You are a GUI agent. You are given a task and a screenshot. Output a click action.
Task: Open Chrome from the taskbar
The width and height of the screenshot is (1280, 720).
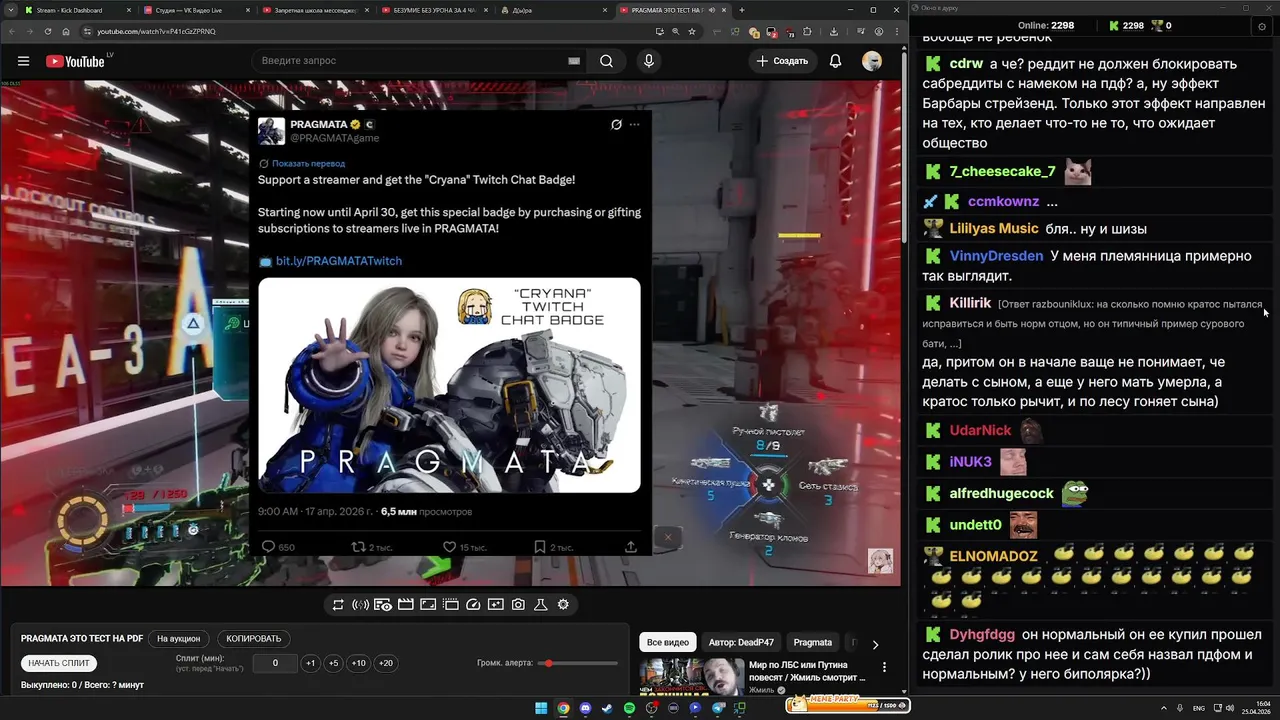(x=563, y=708)
